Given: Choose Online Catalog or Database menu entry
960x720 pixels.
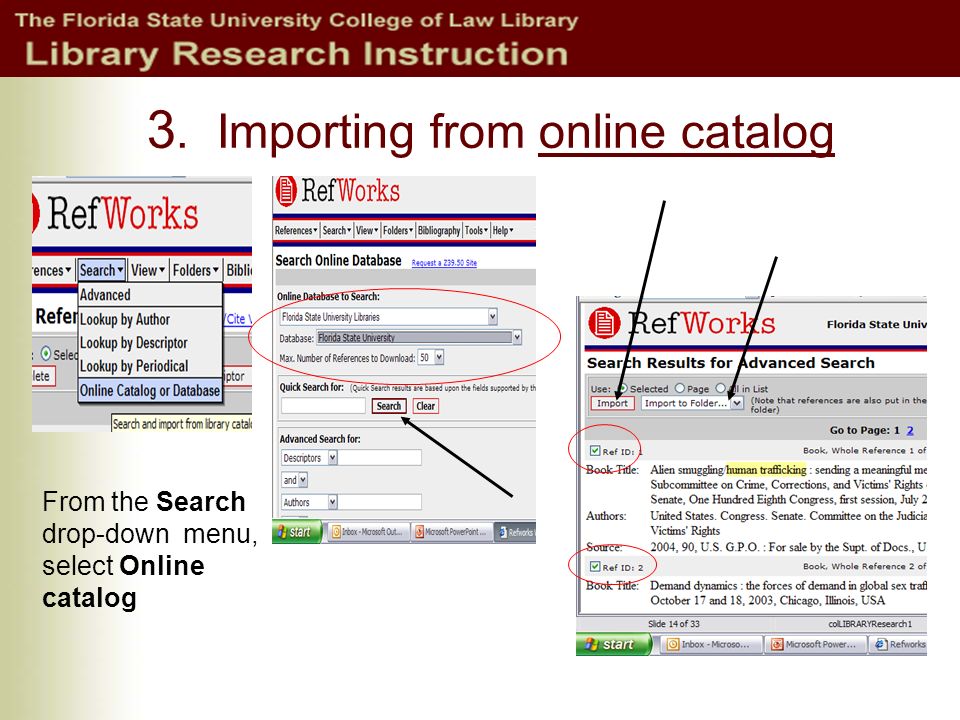Looking at the screenshot, I should pyautogui.click(x=149, y=390).
